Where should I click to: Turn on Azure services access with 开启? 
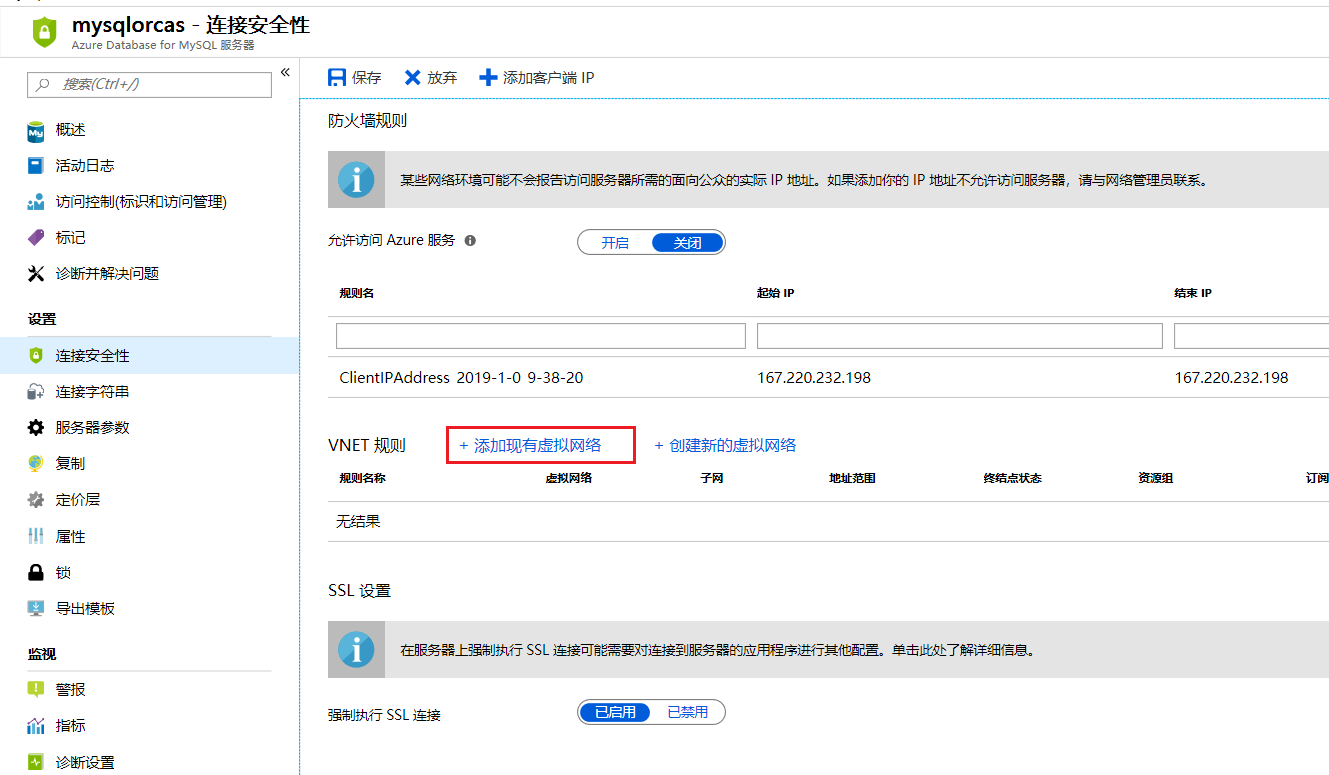(615, 243)
